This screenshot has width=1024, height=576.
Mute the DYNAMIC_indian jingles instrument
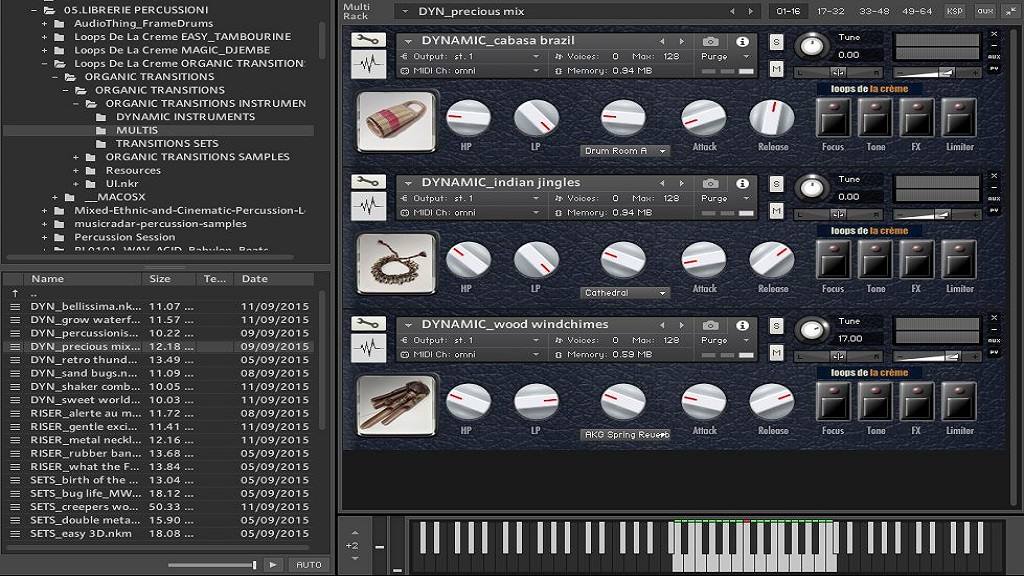tap(777, 210)
